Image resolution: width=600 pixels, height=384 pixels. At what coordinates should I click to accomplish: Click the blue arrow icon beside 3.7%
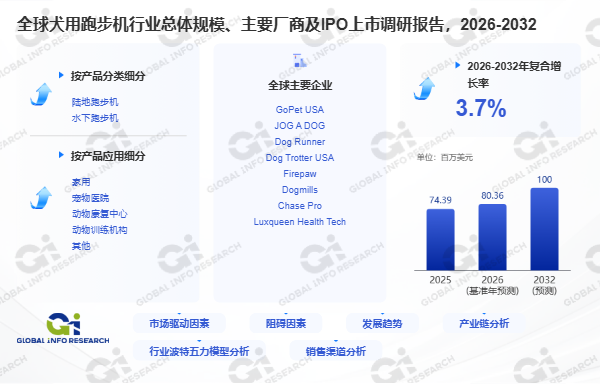click(424, 89)
